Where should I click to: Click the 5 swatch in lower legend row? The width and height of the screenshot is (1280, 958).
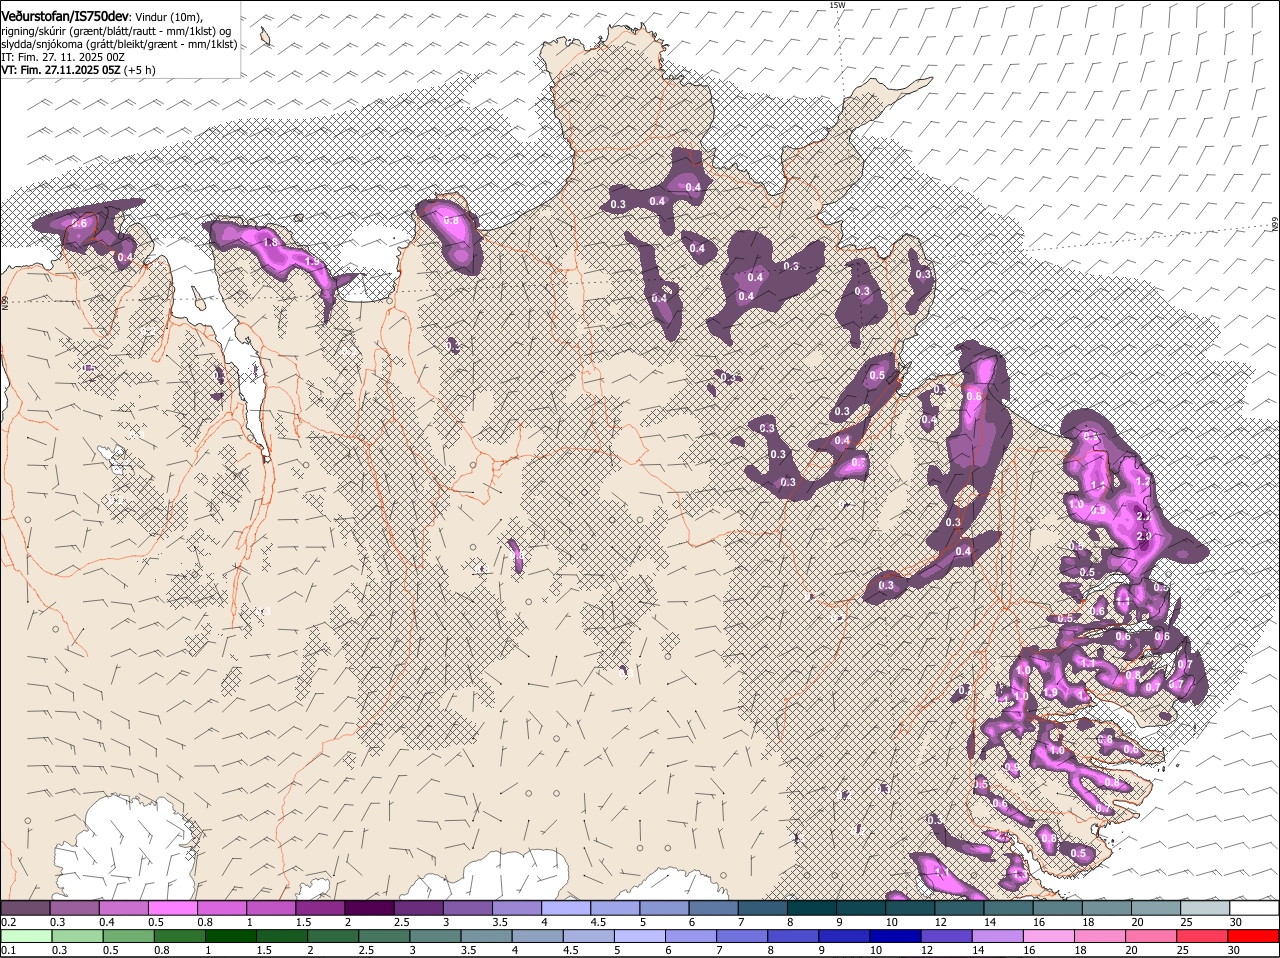[x=639, y=937]
